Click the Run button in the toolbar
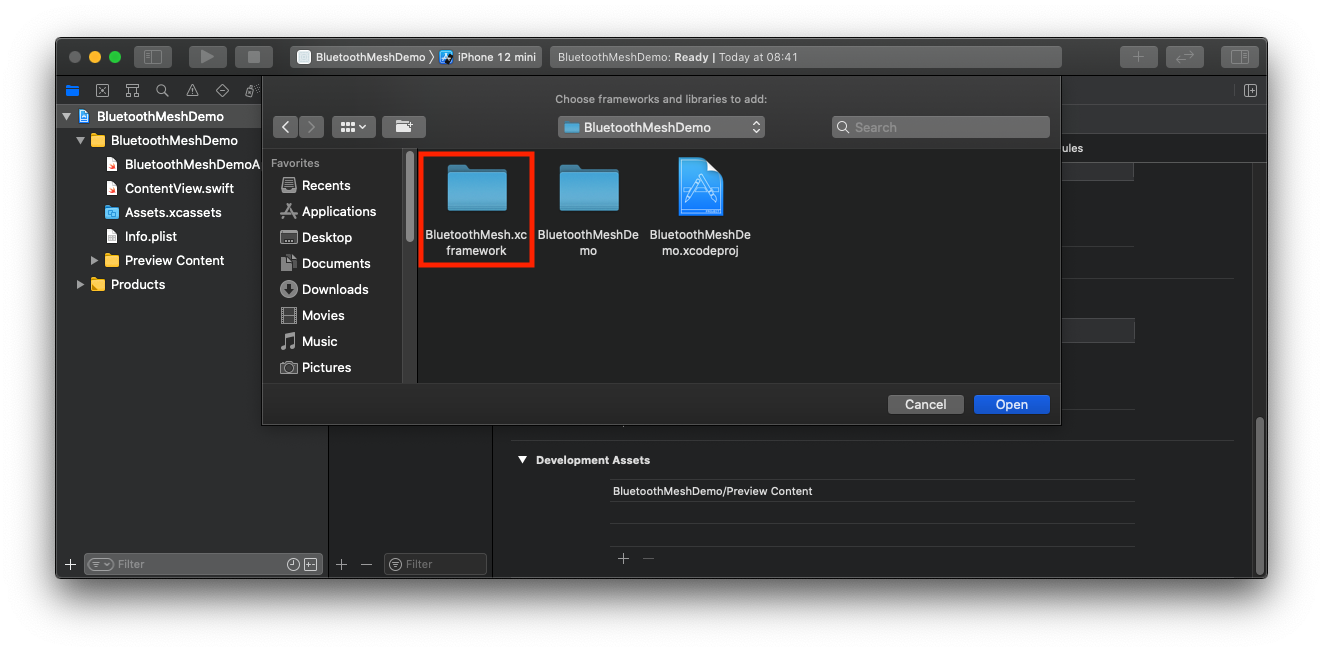 tap(207, 56)
